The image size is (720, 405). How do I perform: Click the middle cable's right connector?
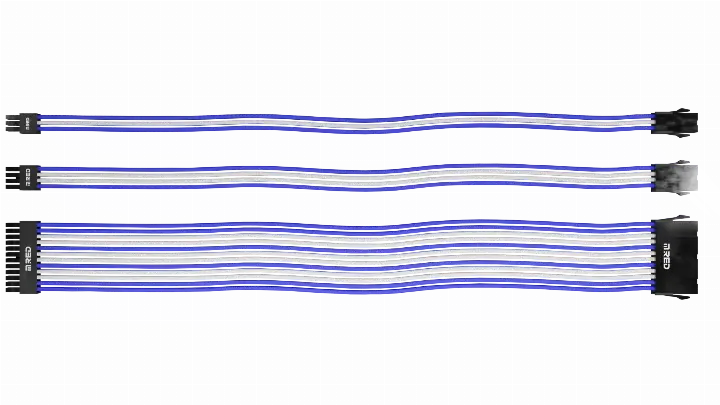[676, 181]
